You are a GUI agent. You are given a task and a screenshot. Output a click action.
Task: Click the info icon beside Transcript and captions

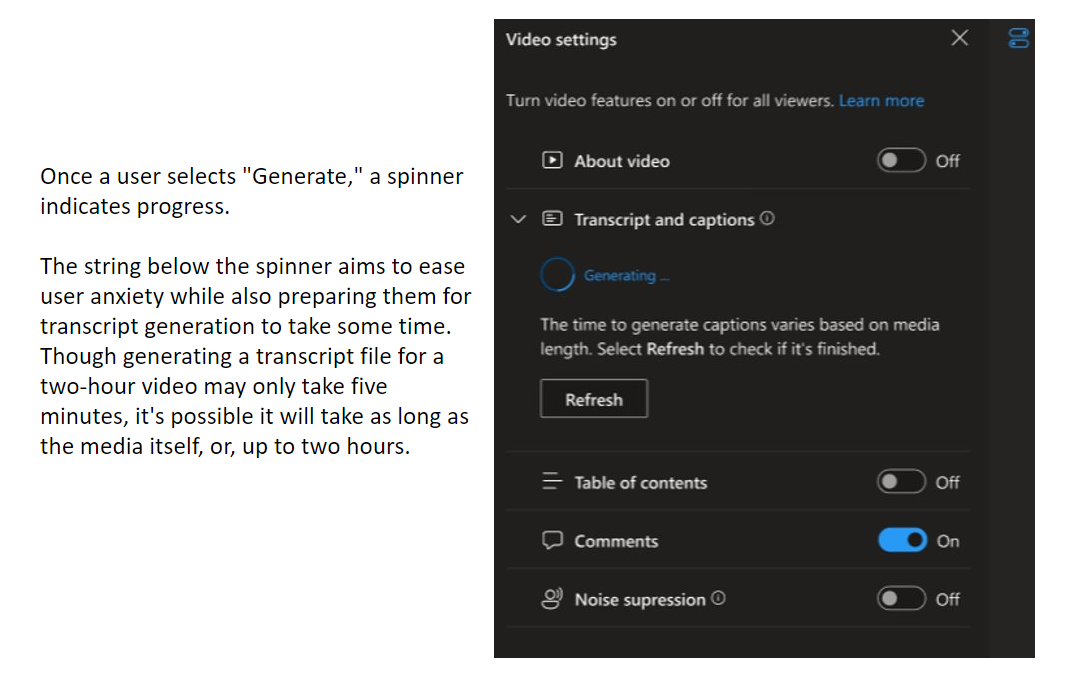tap(767, 219)
